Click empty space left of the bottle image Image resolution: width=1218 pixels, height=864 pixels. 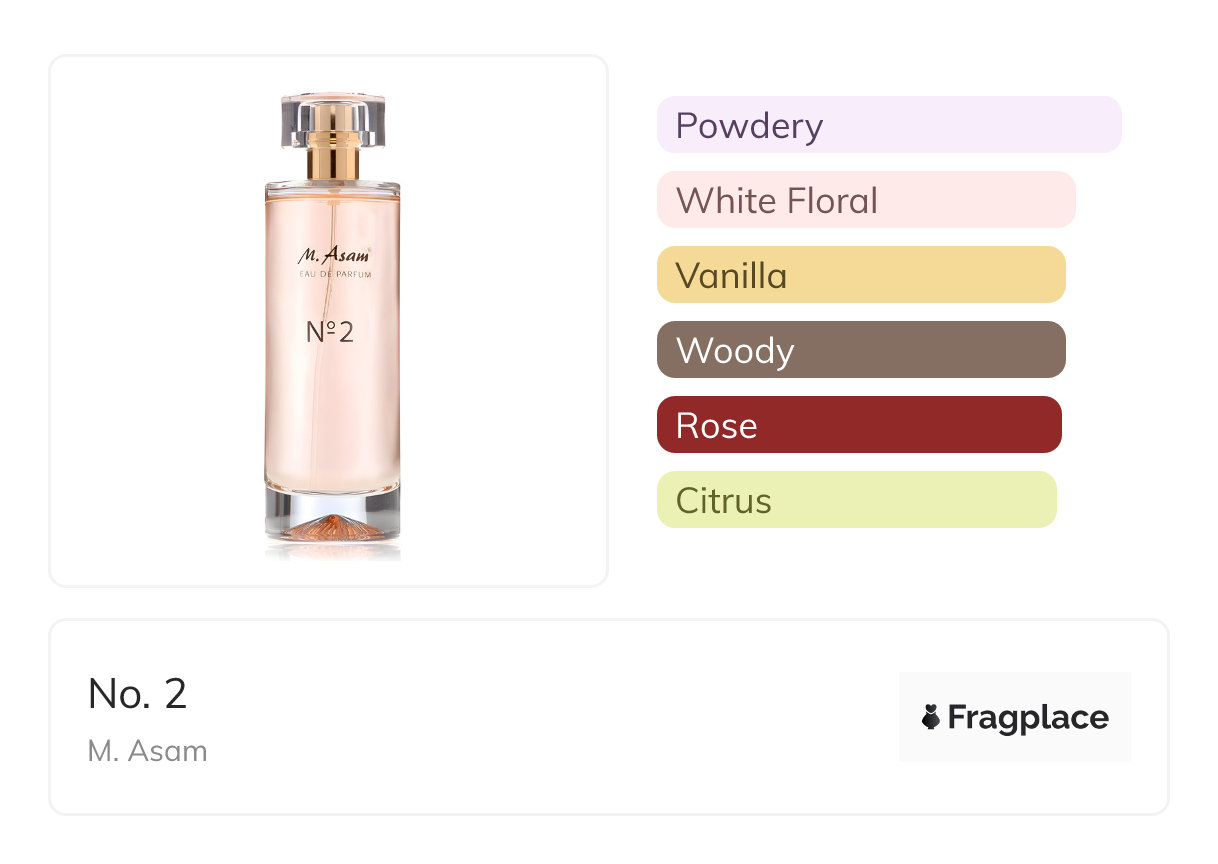pyautogui.click(x=150, y=320)
